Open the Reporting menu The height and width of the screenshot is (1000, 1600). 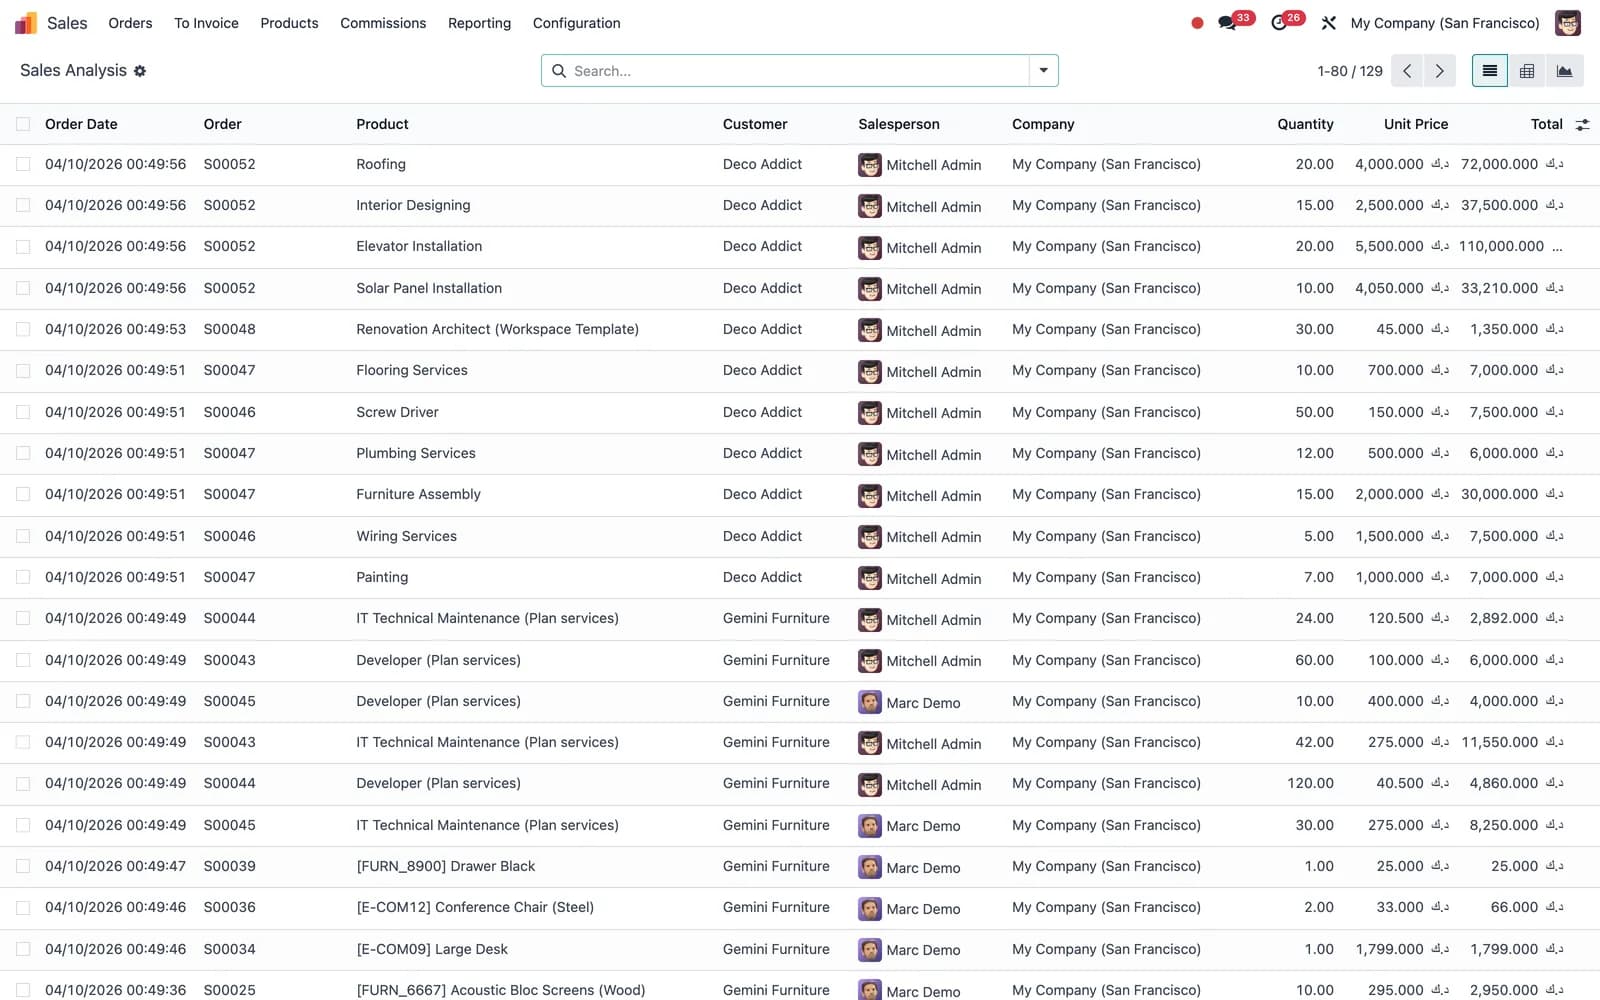point(479,23)
